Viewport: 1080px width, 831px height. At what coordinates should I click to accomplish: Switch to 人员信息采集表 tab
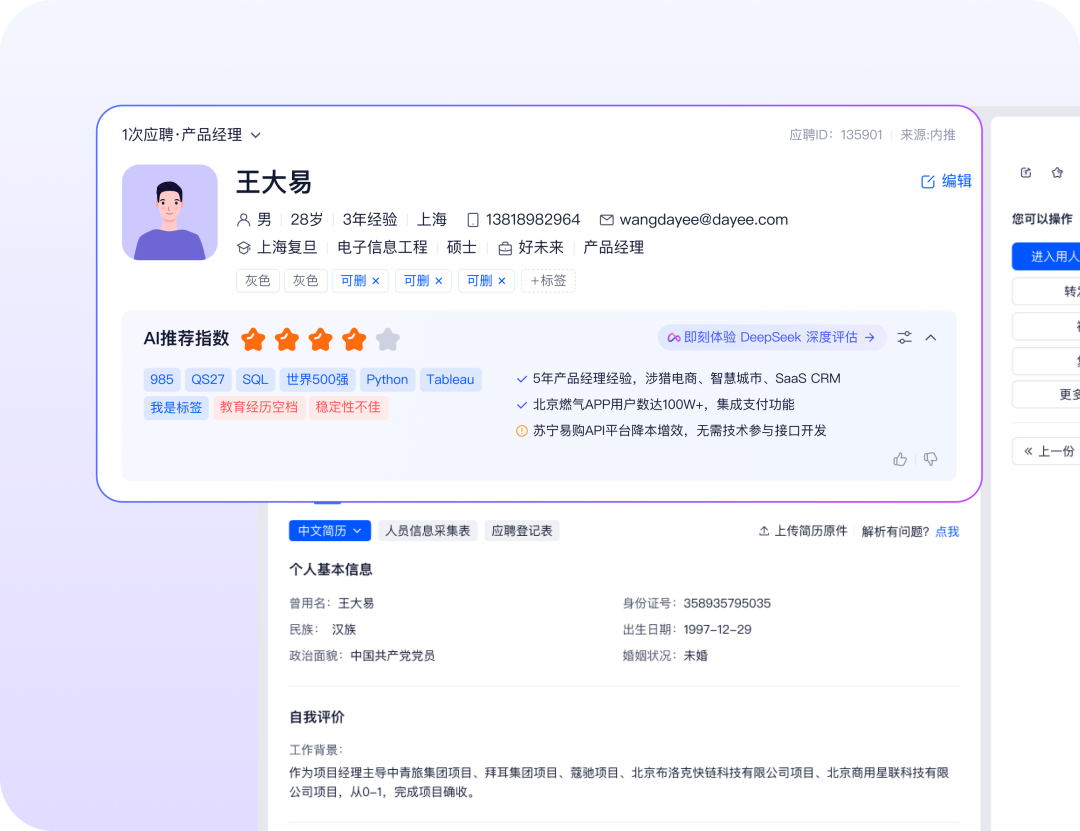point(427,531)
